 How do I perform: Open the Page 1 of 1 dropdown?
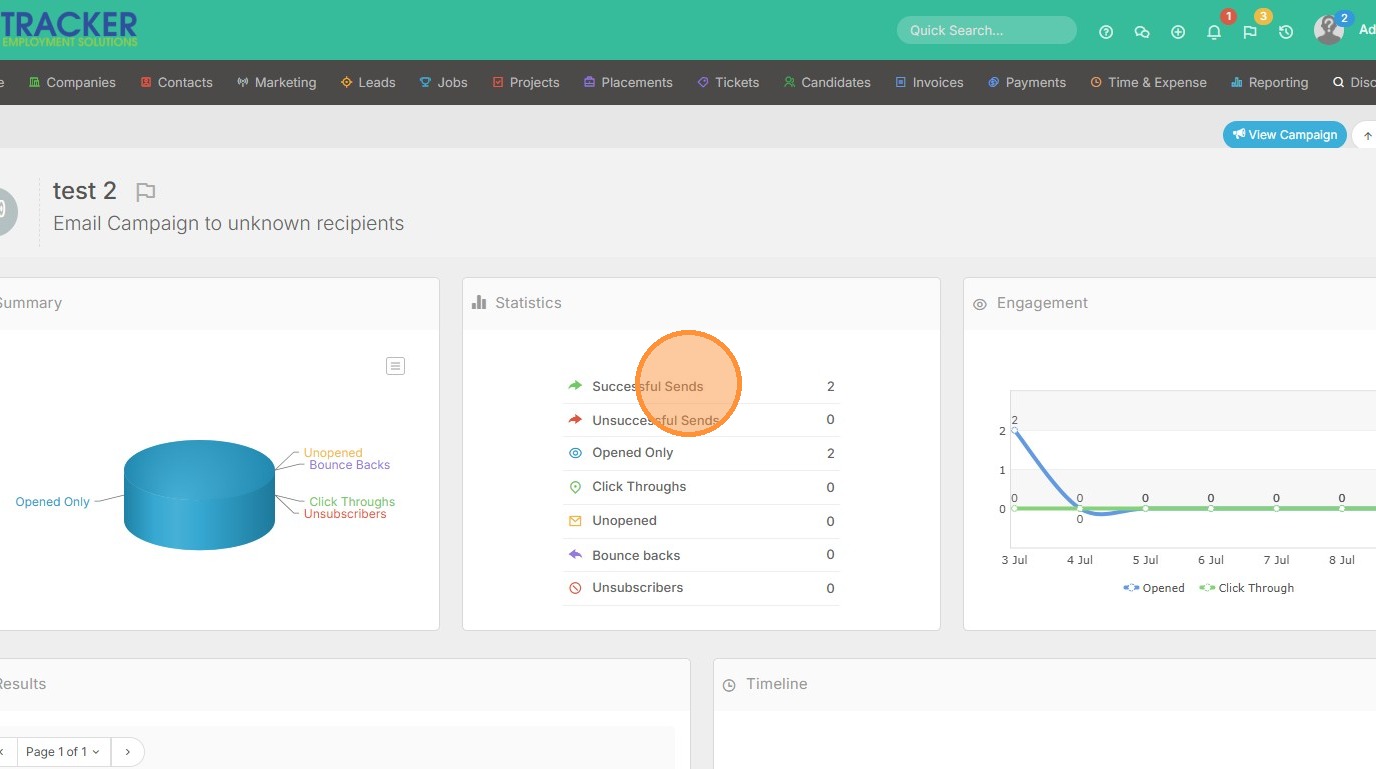click(x=63, y=752)
